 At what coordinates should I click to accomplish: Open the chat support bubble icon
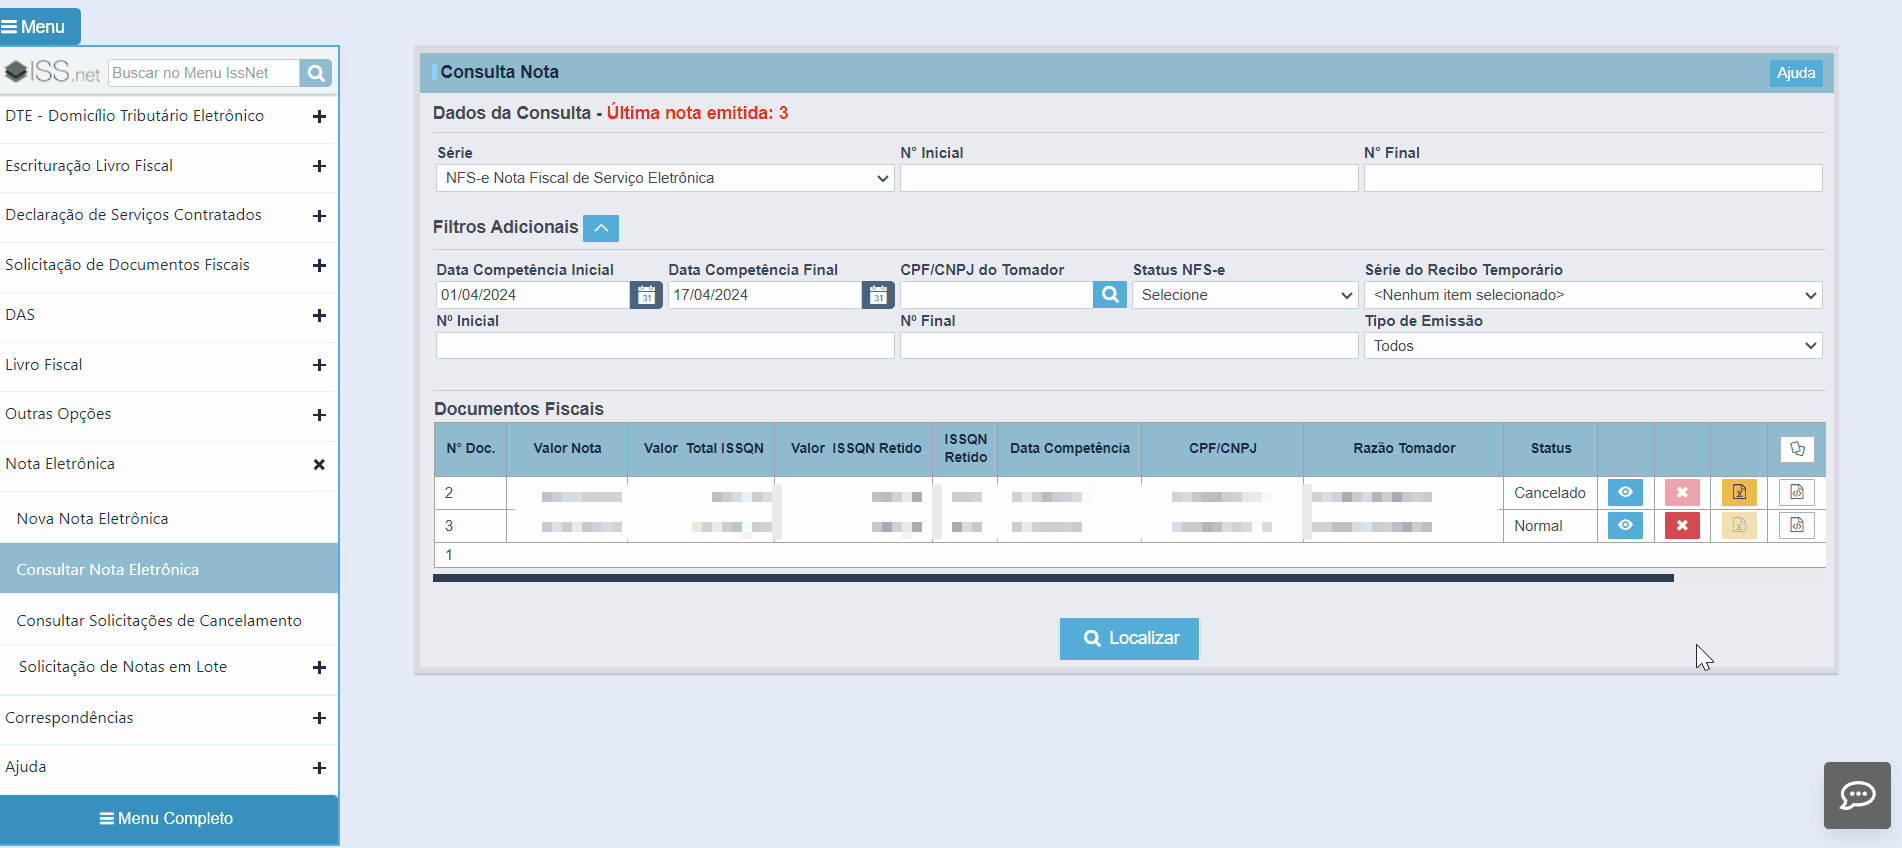point(1857,795)
